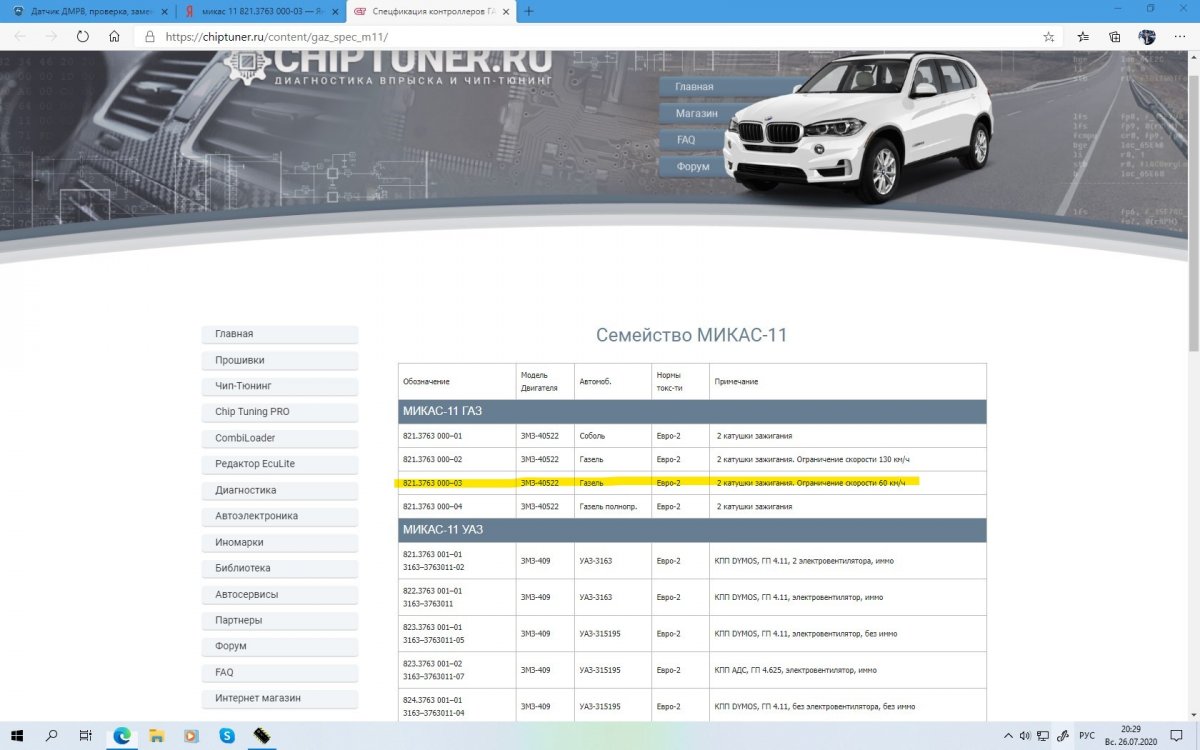The height and width of the screenshot is (750, 1200).
Task: Click the Home icon in browser toolbar
Action: [115, 36]
